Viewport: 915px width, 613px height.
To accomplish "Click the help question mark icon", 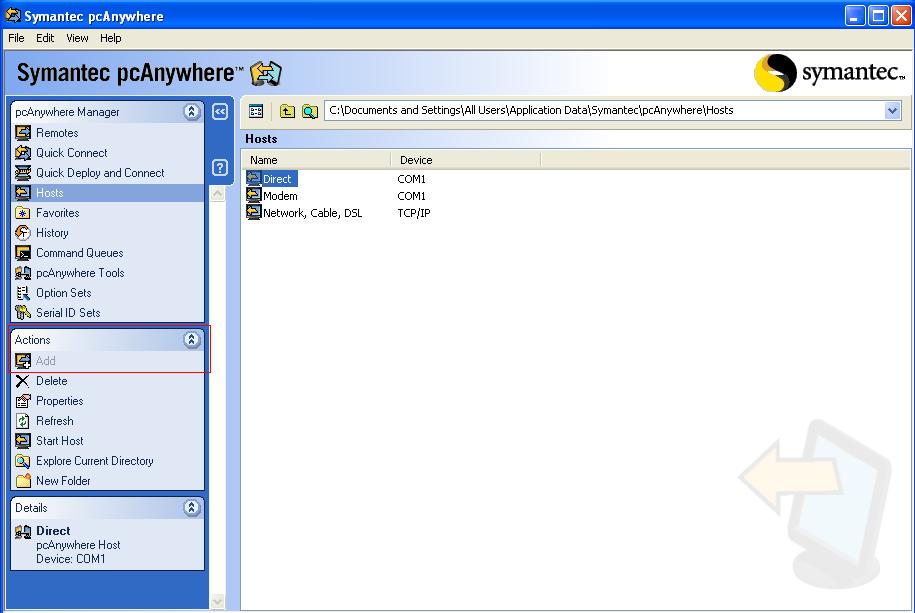I will [219, 168].
